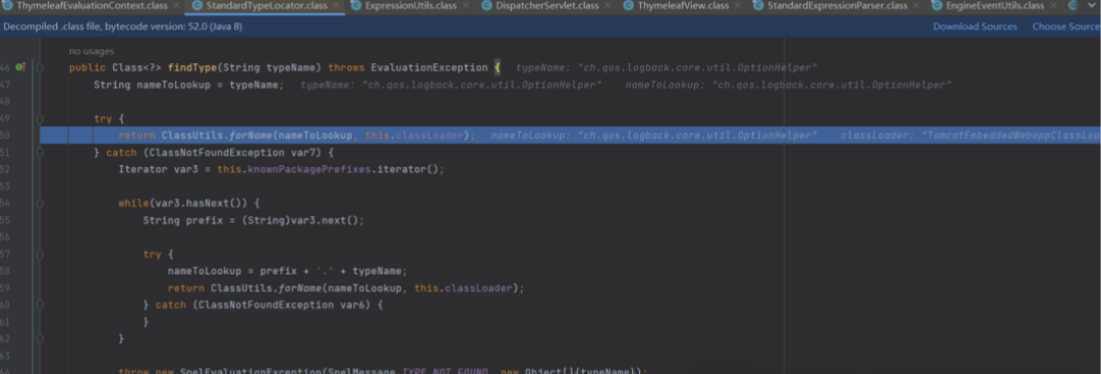1101x374 pixels.
Task: Click the 'no usages' hint above findType
Action: 91,51
